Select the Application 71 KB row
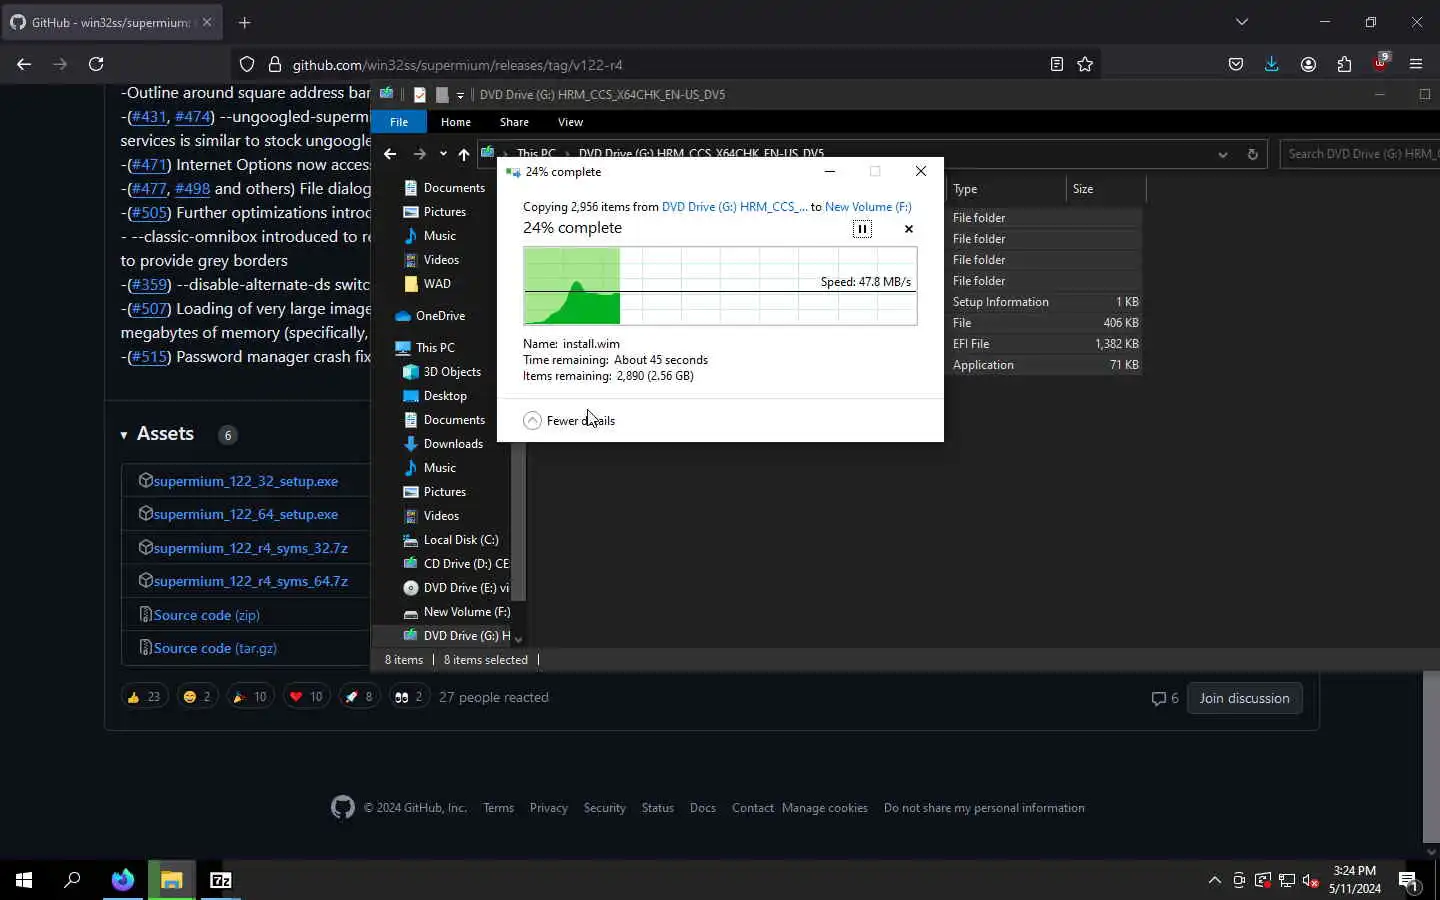The image size is (1440, 900). [1045, 365]
